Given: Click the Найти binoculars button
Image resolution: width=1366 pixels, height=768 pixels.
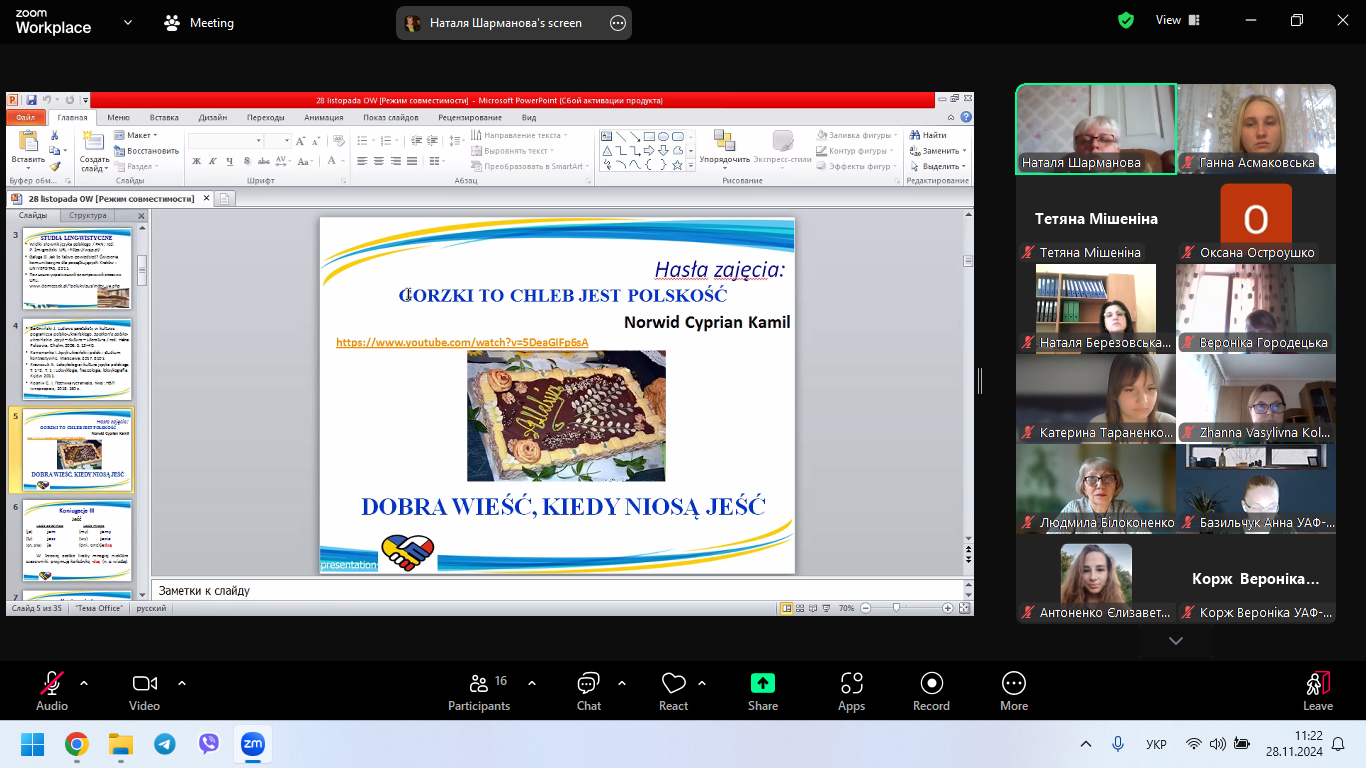Looking at the screenshot, I should coord(926,135).
